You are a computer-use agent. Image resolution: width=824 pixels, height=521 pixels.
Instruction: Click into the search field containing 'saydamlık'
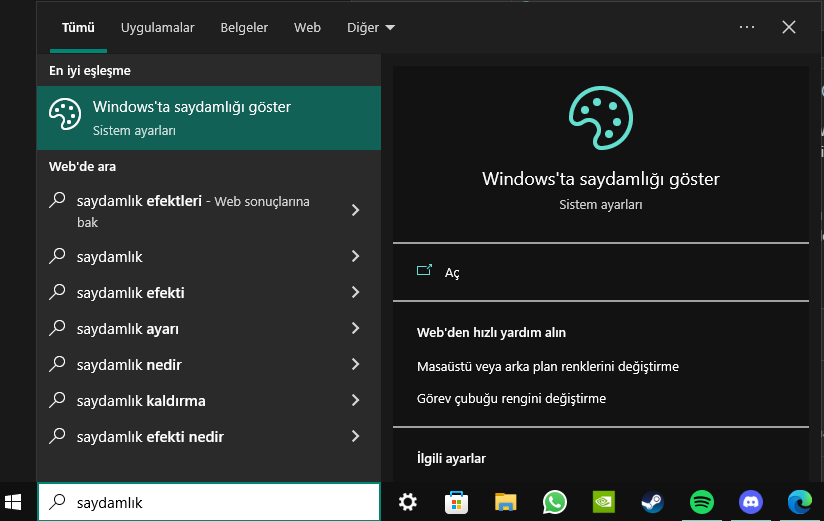click(209, 502)
